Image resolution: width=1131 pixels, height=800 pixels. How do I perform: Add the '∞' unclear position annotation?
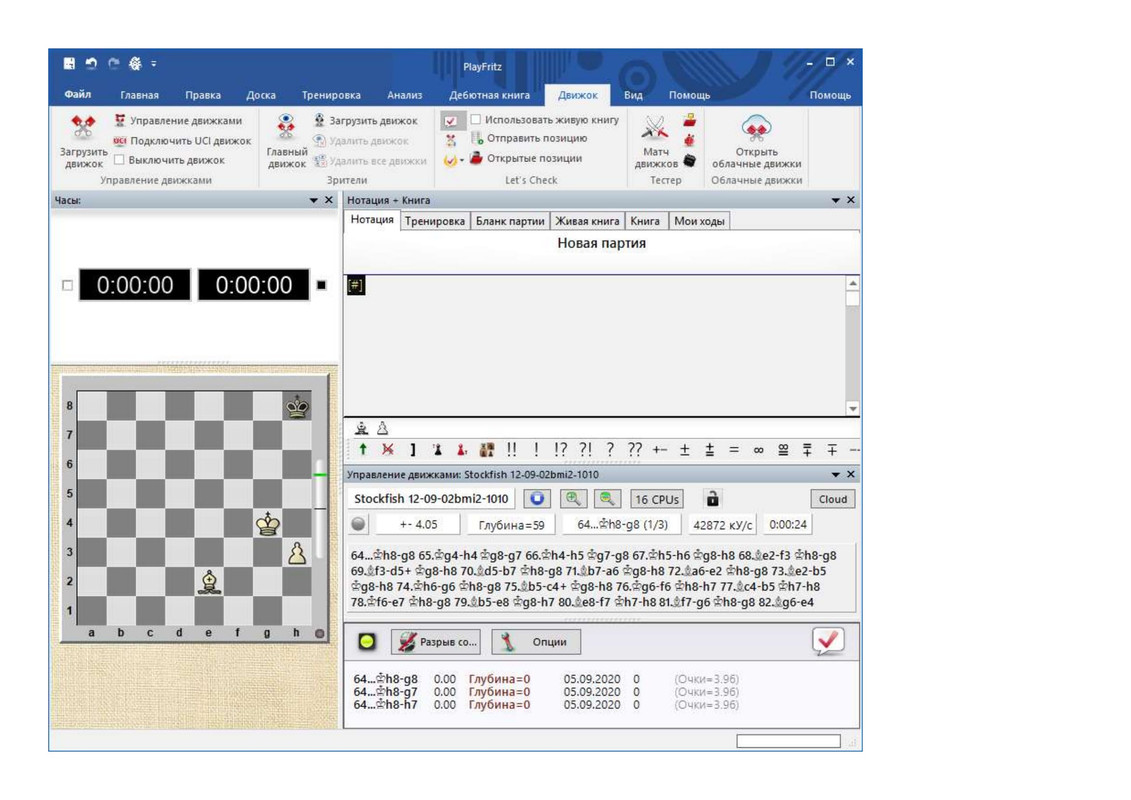pos(758,449)
